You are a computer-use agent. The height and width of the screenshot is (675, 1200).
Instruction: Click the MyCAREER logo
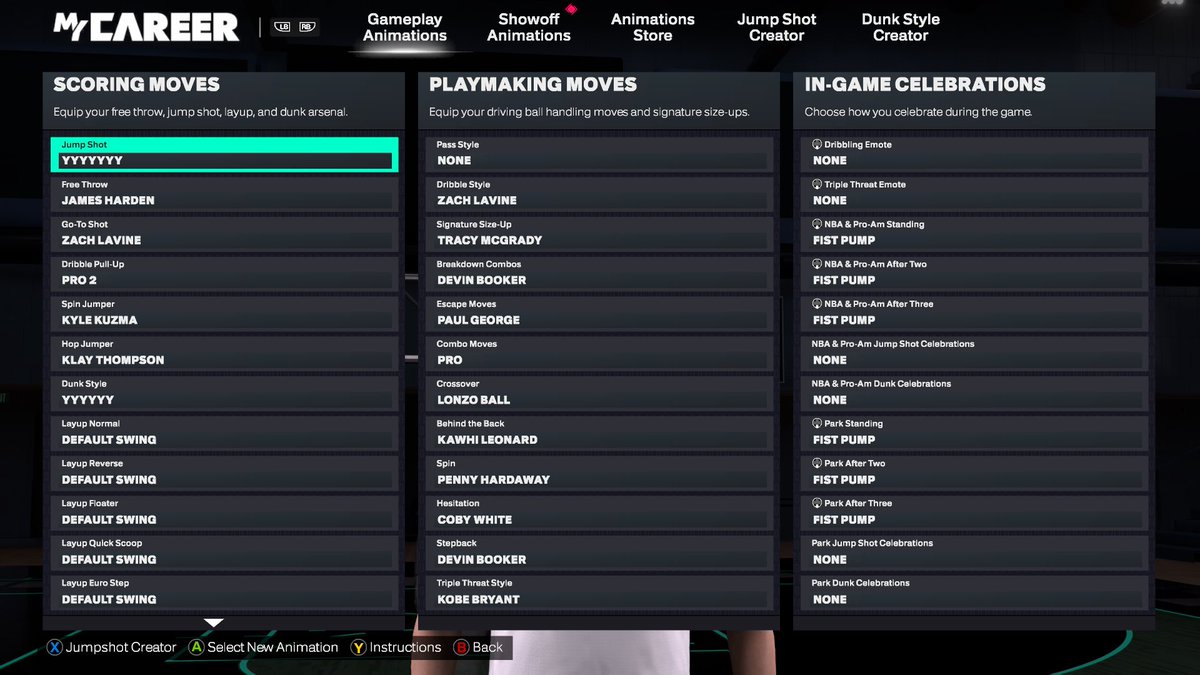(x=146, y=27)
